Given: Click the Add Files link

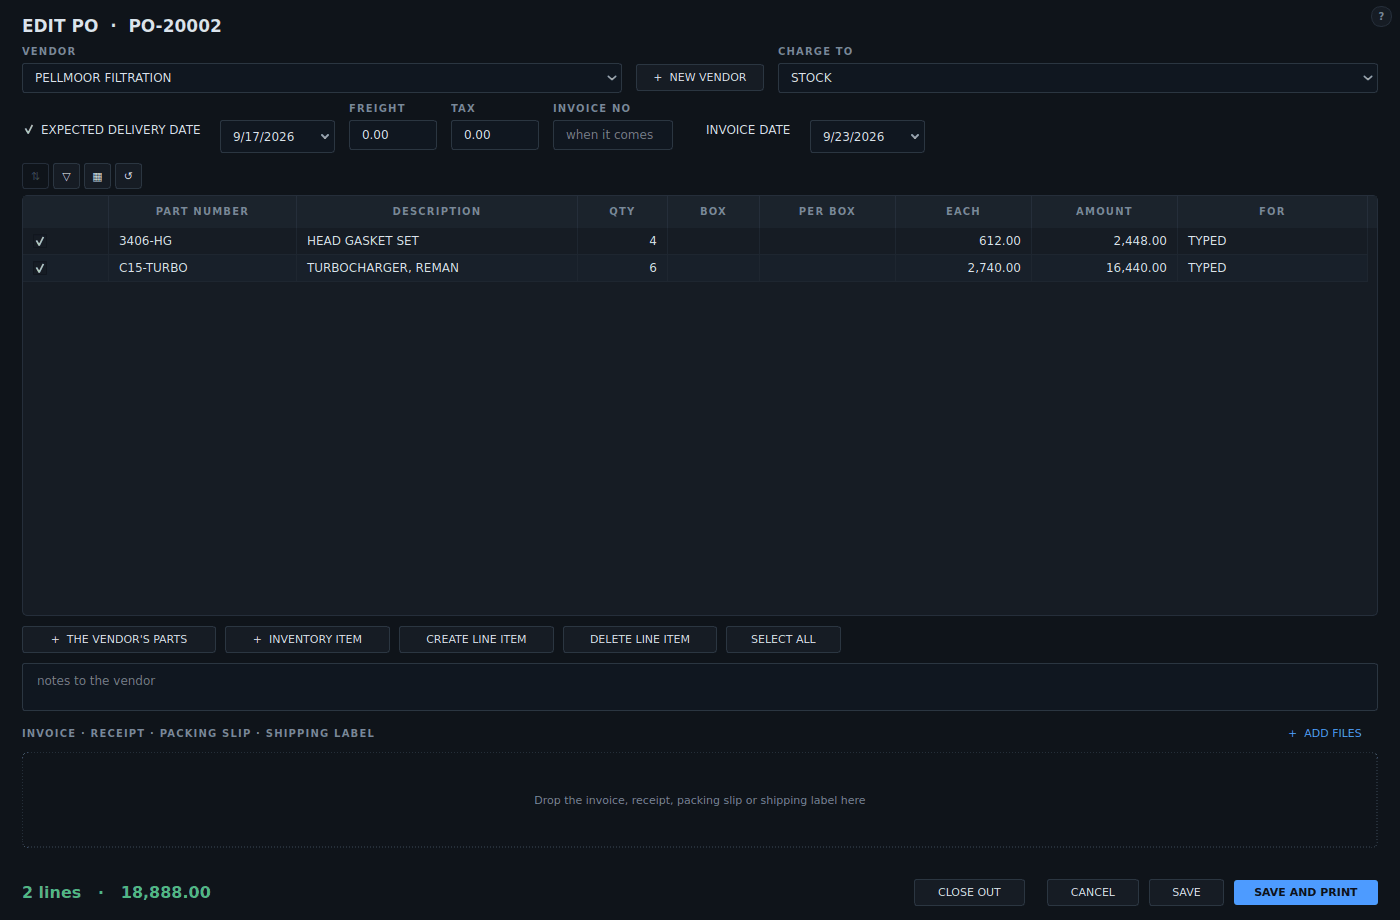Looking at the screenshot, I should coord(1325,733).
